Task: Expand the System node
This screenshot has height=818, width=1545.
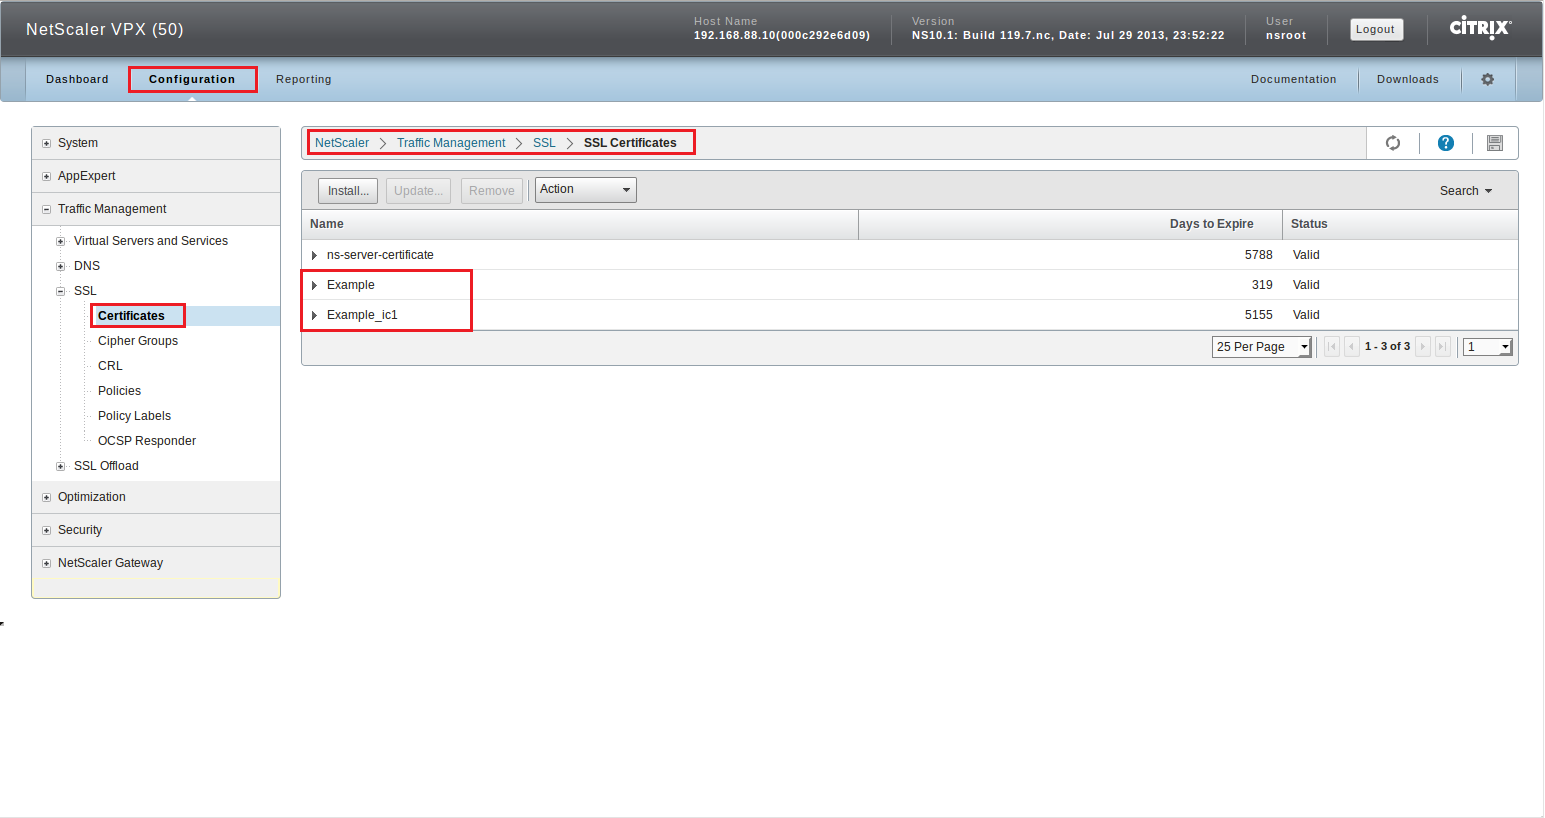Action: point(46,143)
